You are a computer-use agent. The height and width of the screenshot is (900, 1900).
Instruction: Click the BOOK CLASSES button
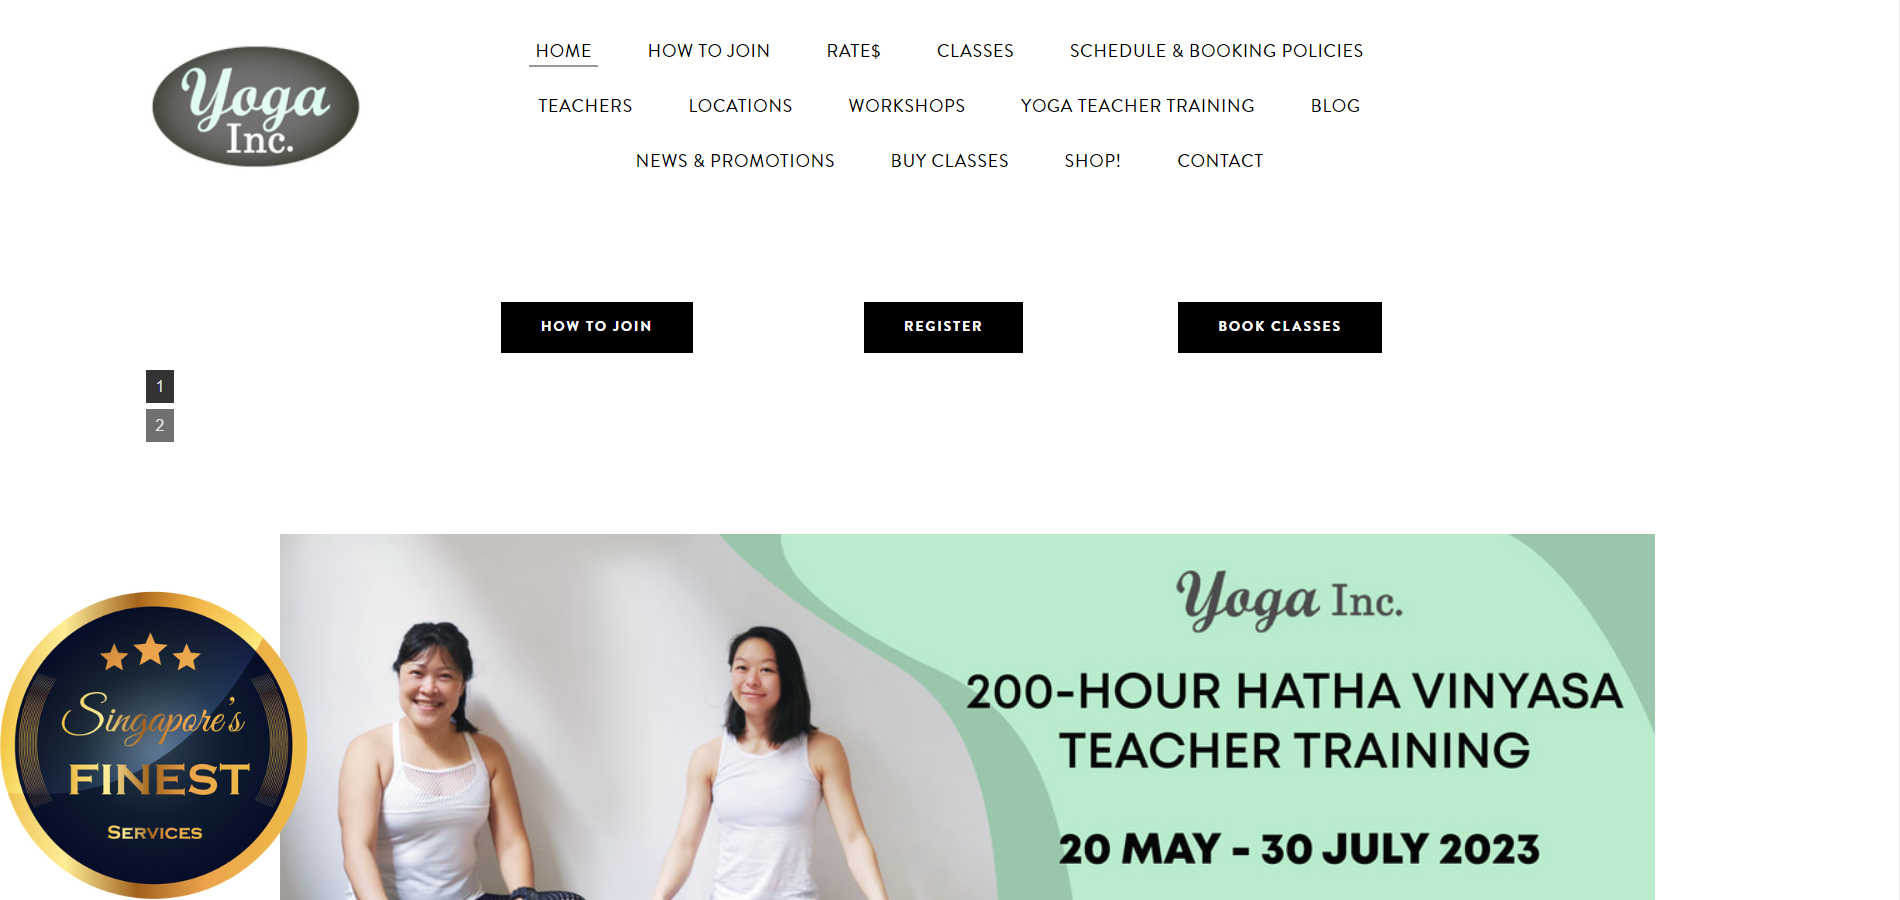tap(1279, 327)
